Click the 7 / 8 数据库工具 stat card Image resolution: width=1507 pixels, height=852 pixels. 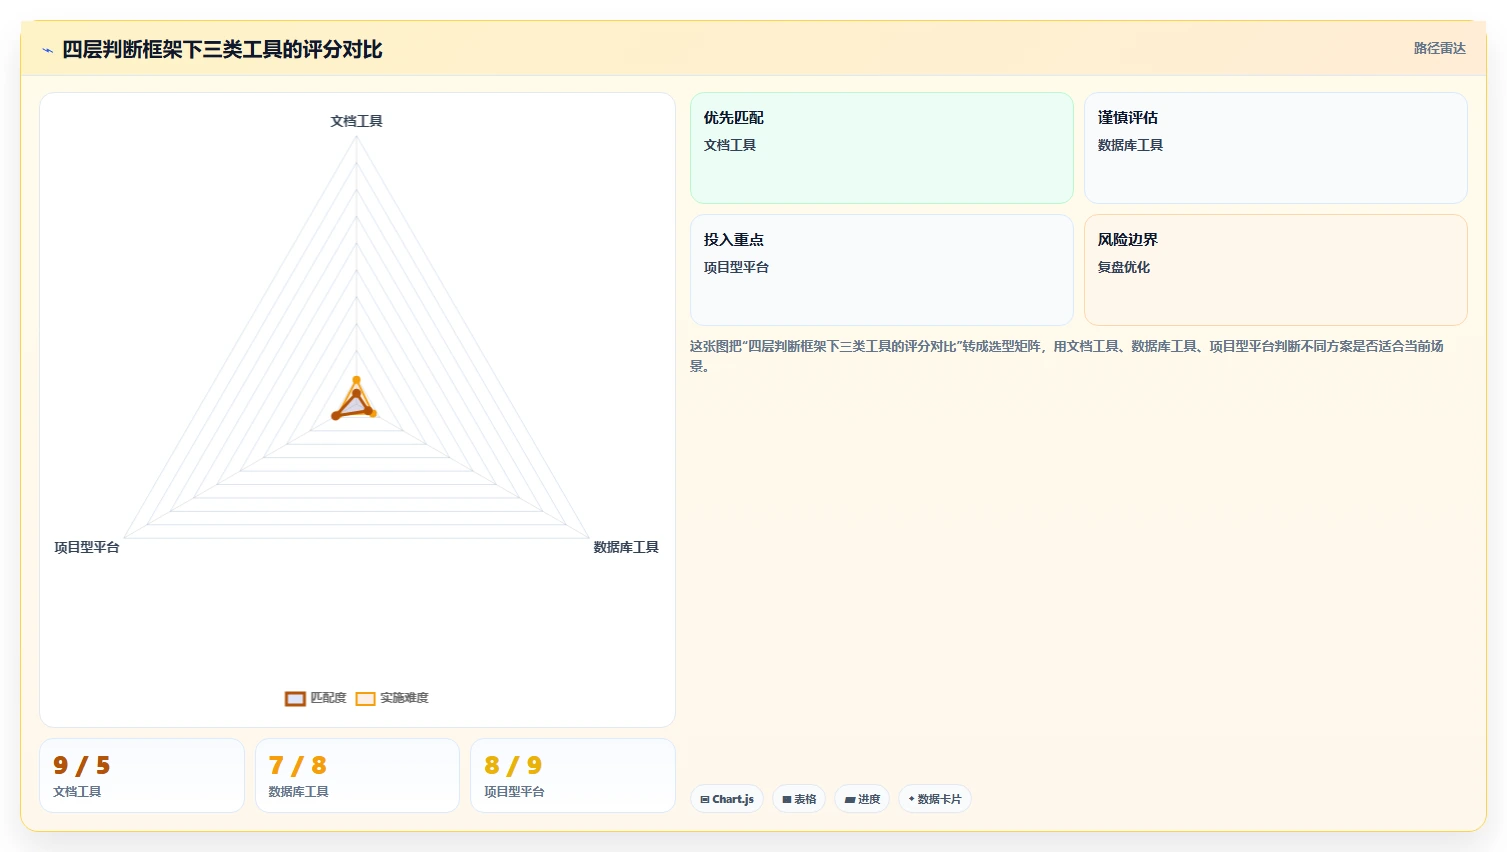pos(358,776)
